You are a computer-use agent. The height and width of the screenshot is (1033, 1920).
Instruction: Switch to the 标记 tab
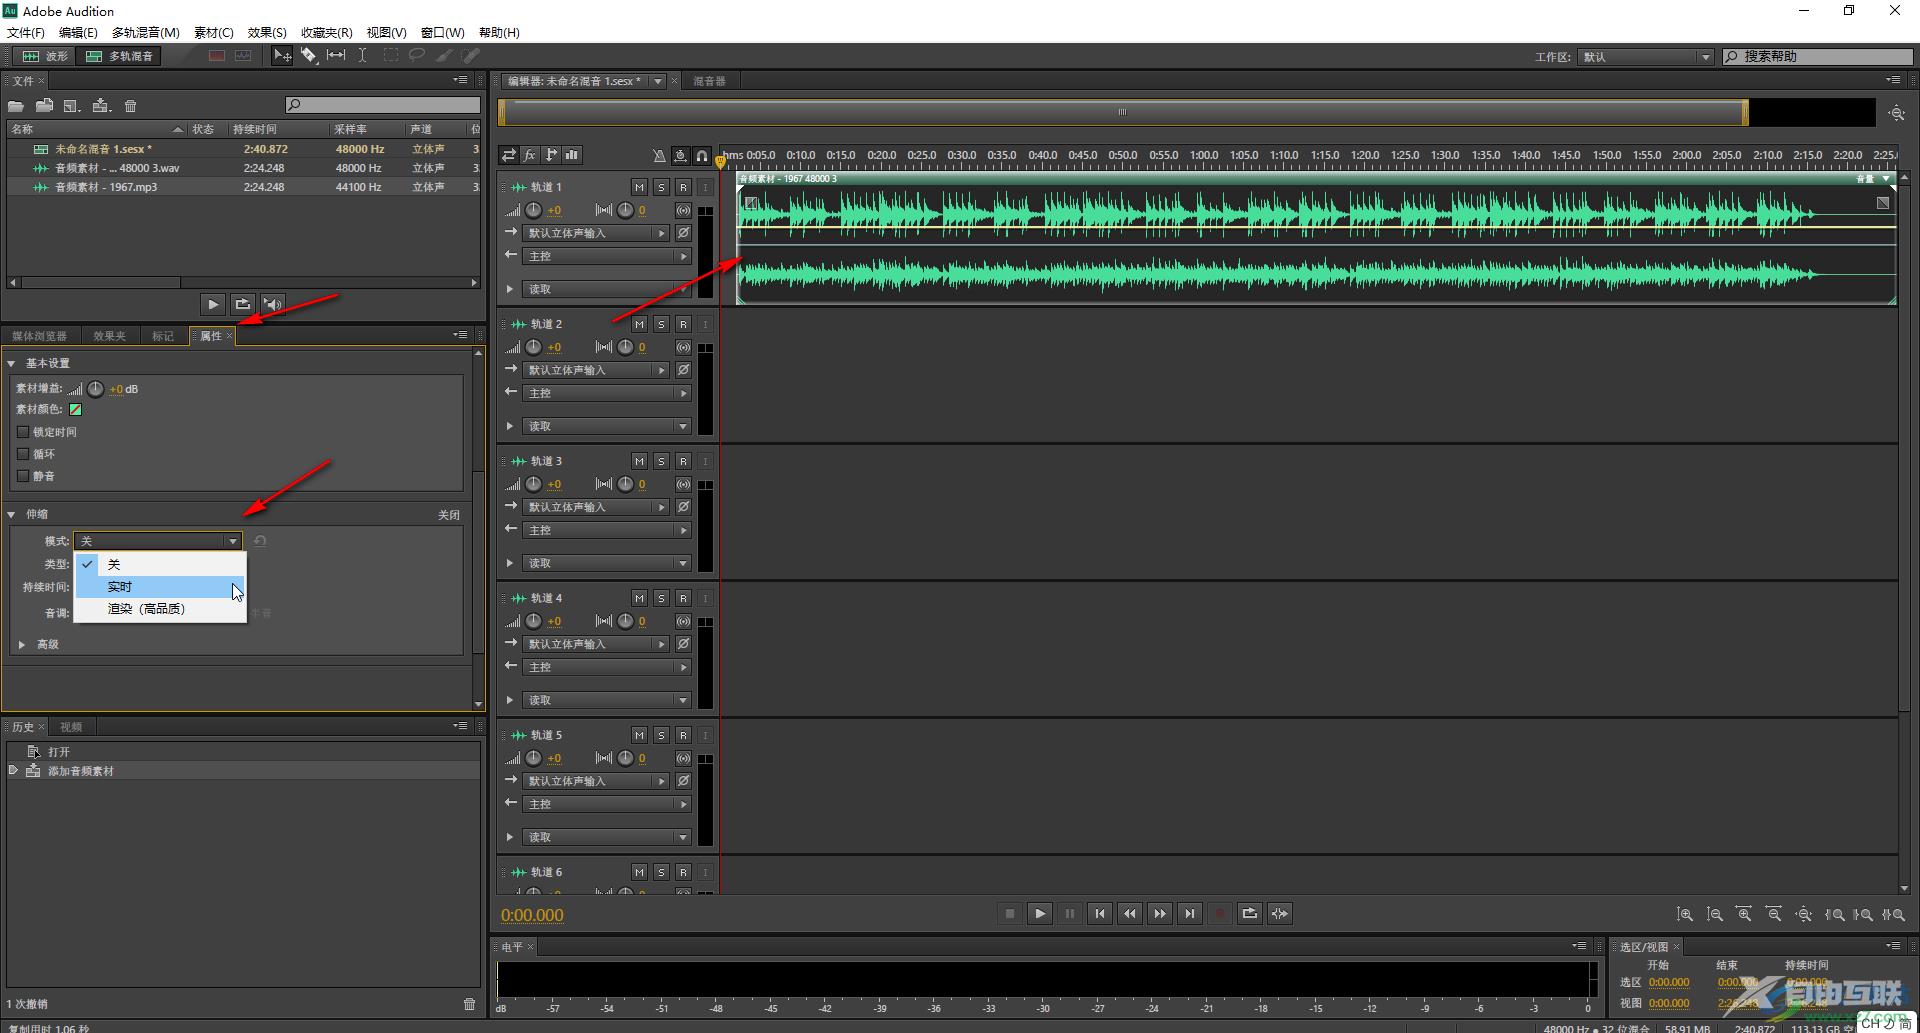[x=163, y=336]
